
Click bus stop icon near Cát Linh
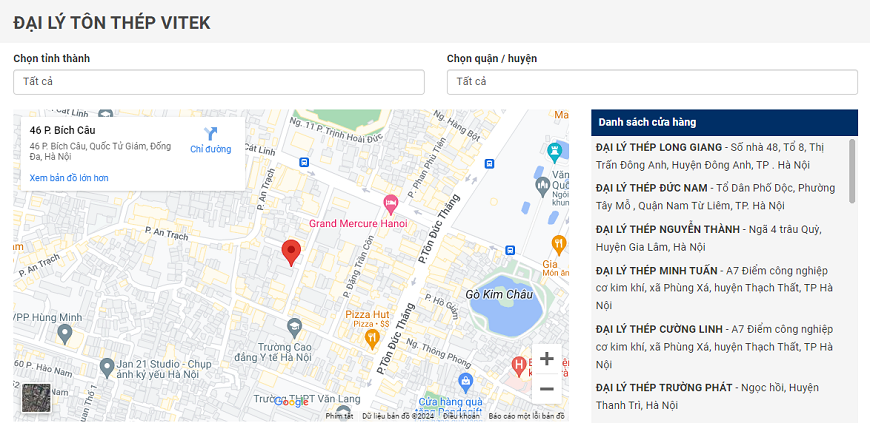pos(304,162)
